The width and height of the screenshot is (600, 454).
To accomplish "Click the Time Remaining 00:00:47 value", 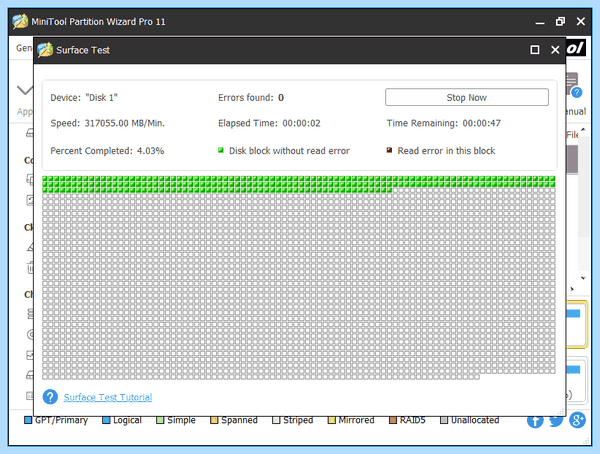I will (x=481, y=123).
